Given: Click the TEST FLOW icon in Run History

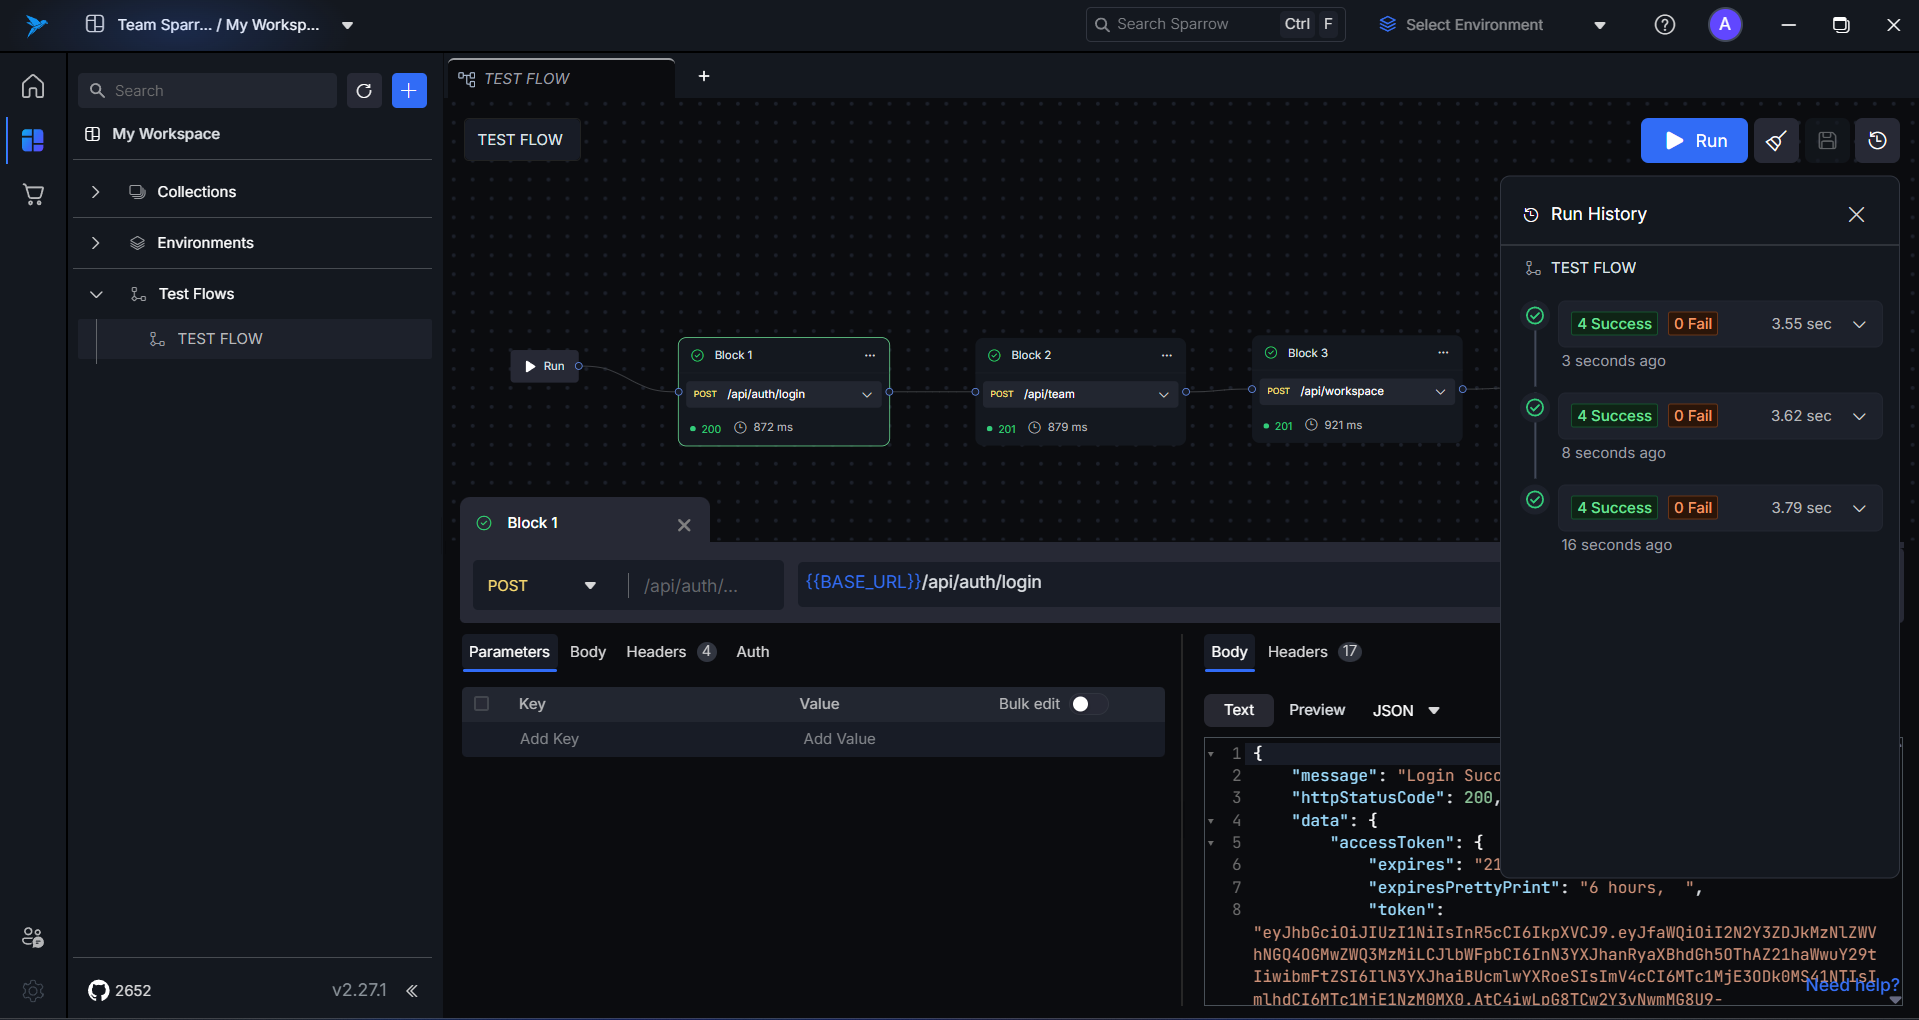Looking at the screenshot, I should click(x=1533, y=268).
